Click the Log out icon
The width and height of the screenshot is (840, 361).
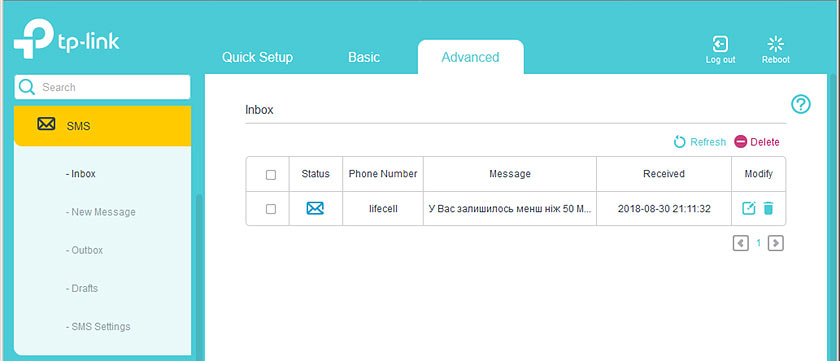pyautogui.click(x=720, y=44)
